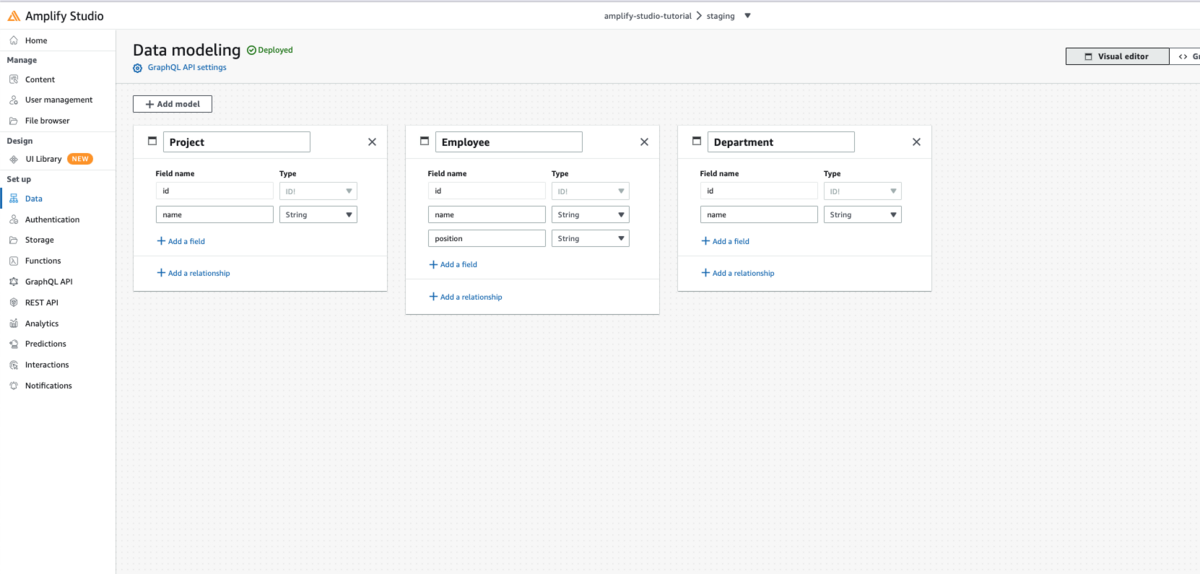Image resolution: width=1200 pixels, height=574 pixels.
Task: Click the Data modeling heading text
Action: (x=187, y=50)
